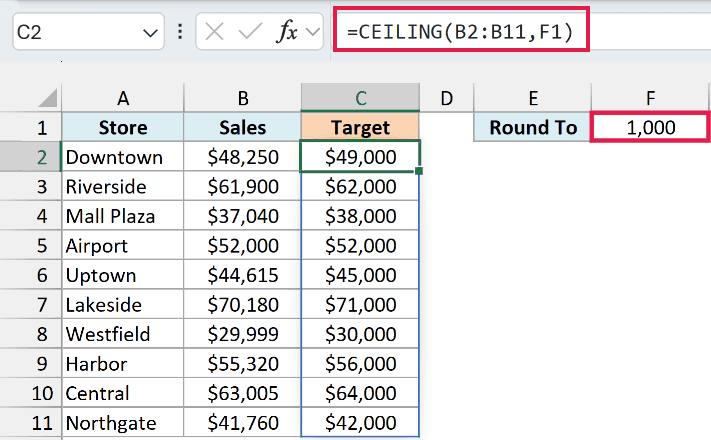This screenshot has width=711, height=440.
Task: Click the Target header cell
Action: [x=360, y=127]
